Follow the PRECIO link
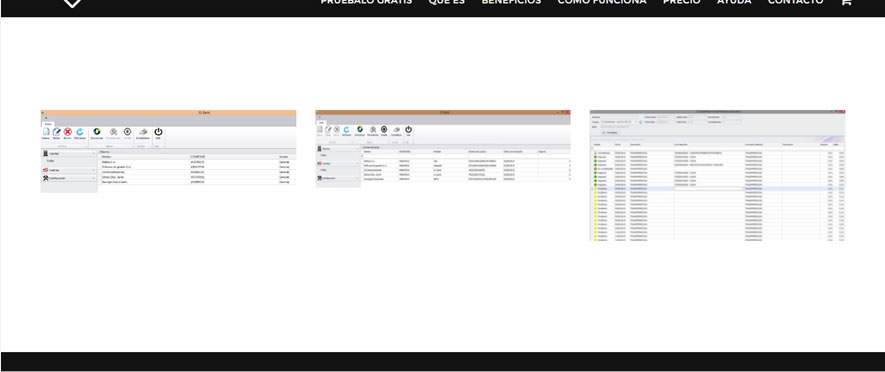This screenshot has width=885, height=372. pos(682,2)
